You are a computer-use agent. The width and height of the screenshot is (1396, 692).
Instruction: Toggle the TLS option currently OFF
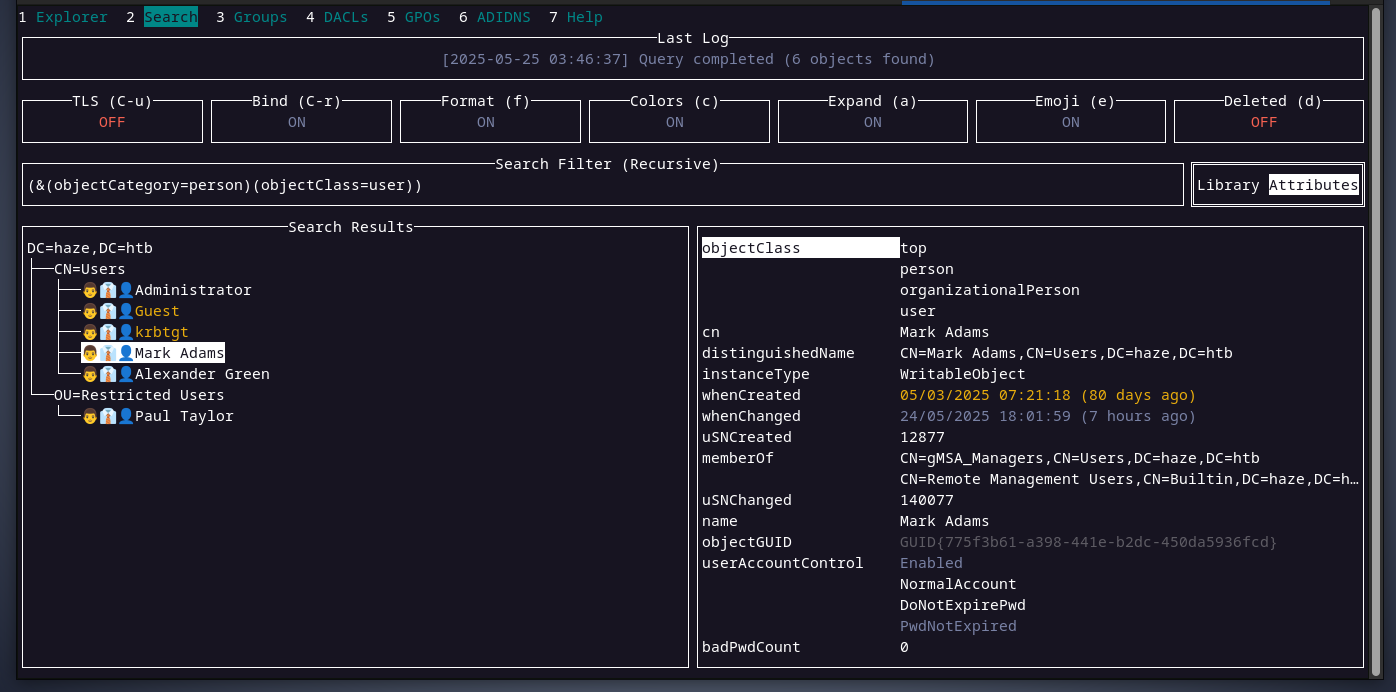click(112, 122)
